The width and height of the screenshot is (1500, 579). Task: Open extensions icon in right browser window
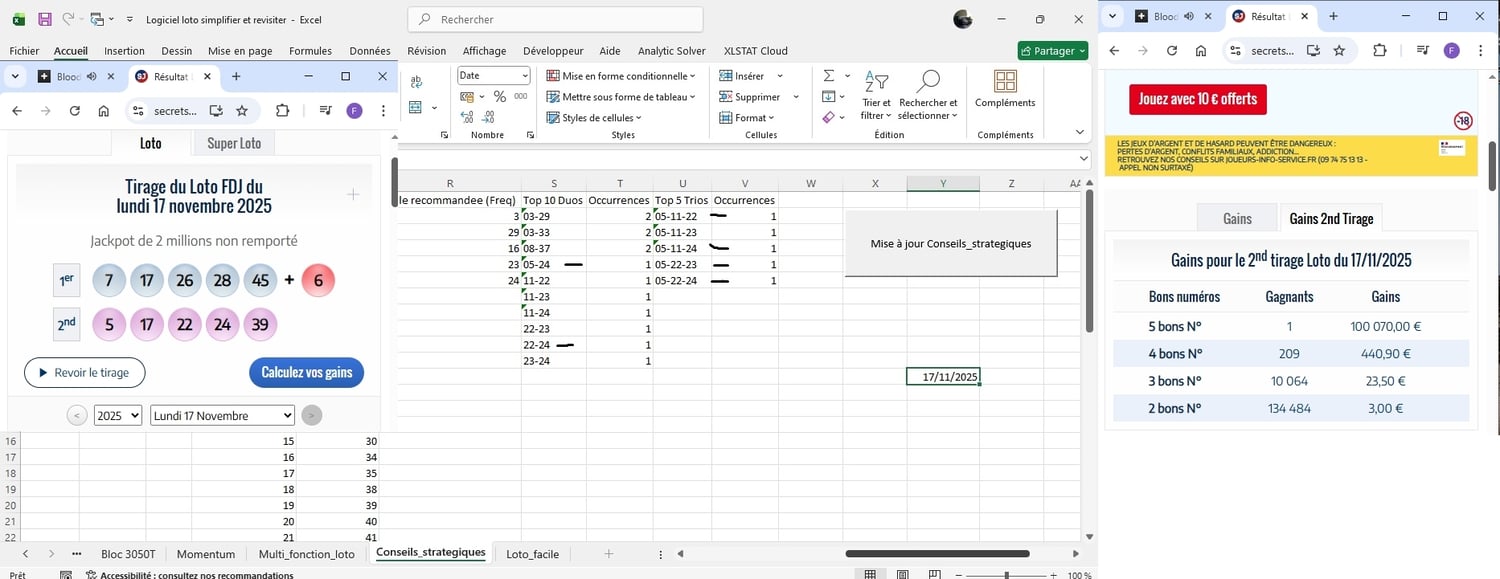[x=1380, y=51]
